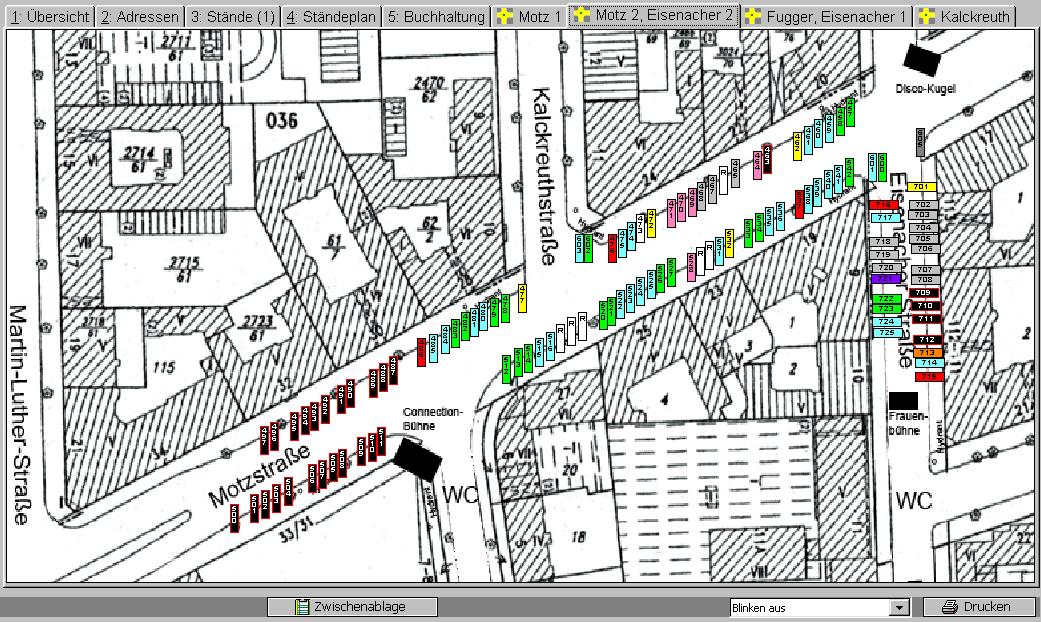Click the purple stand 721 marker
The width and height of the screenshot is (1041, 622).
tap(885, 279)
